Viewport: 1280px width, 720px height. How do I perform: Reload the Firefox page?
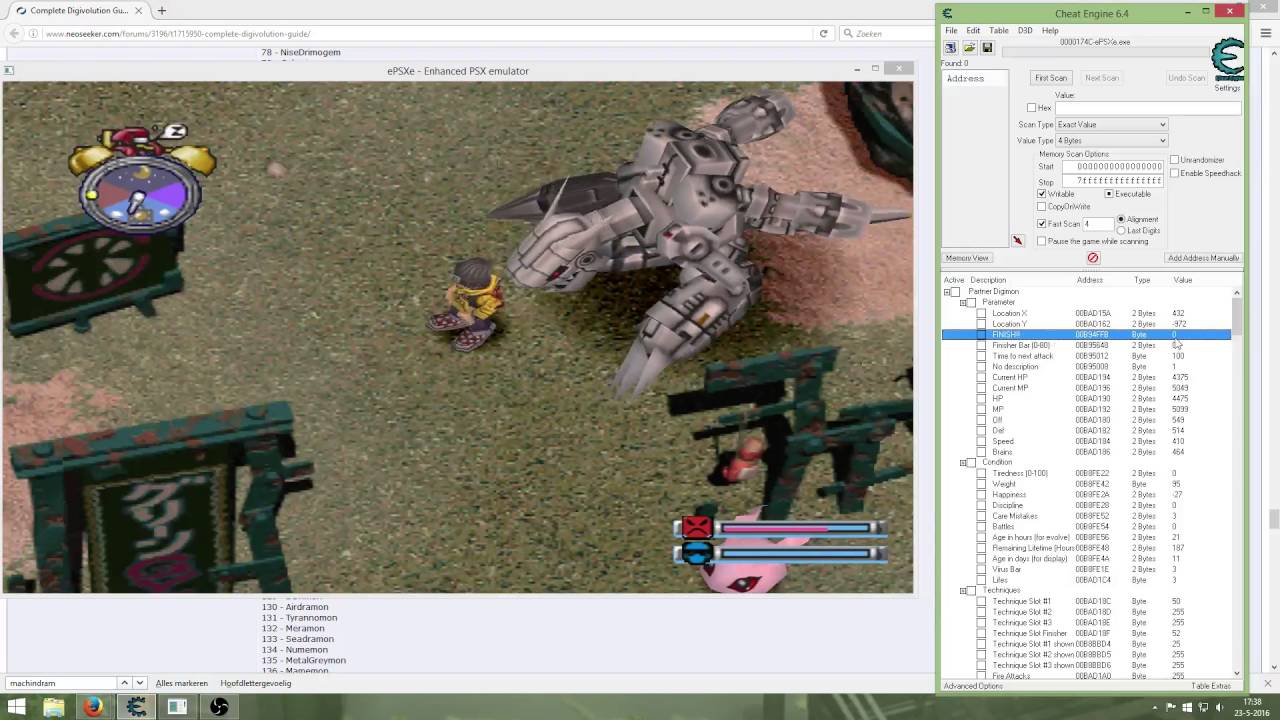pos(823,33)
